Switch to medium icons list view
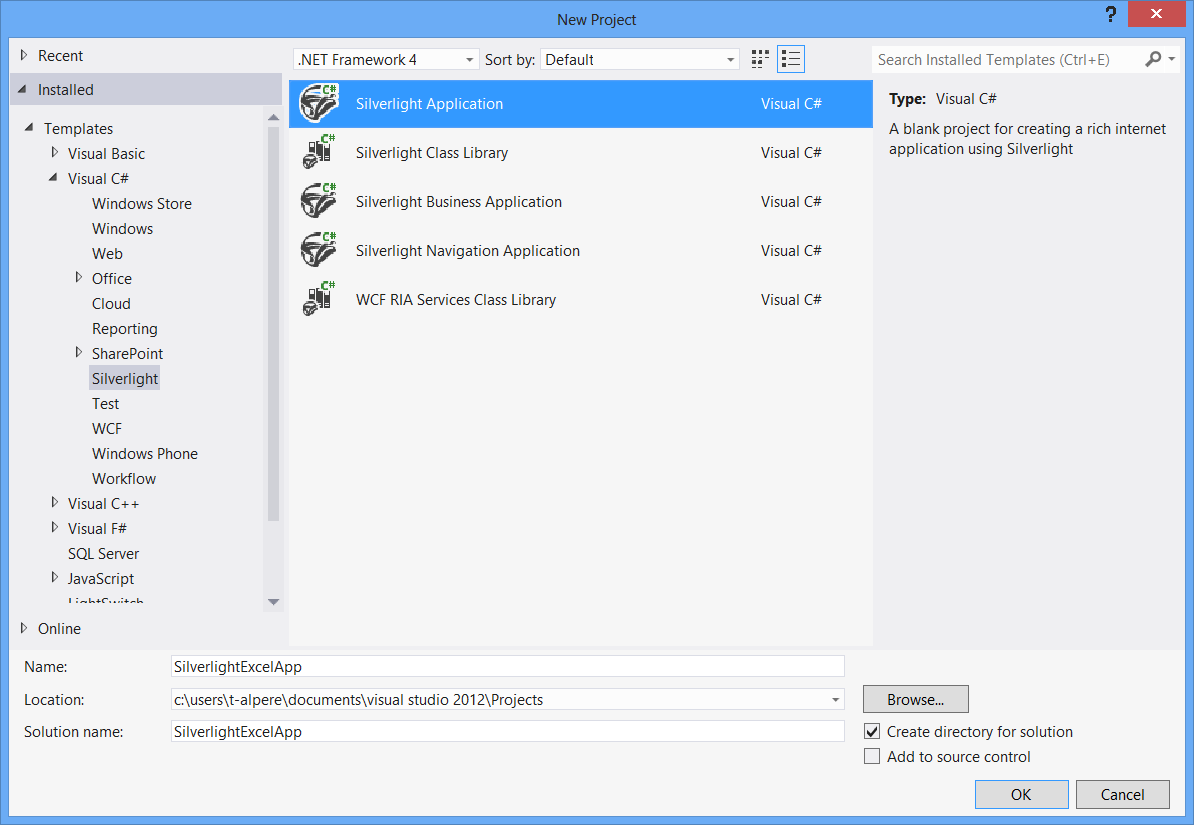The width and height of the screenshot is (1194, 825). pyautogui.click(x=791, y=60)
